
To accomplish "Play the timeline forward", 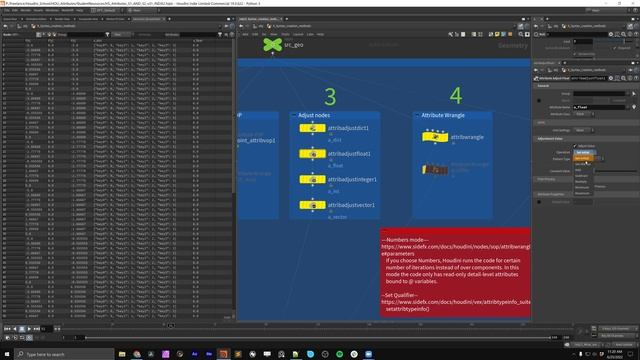I will click(x=29, y=329).
